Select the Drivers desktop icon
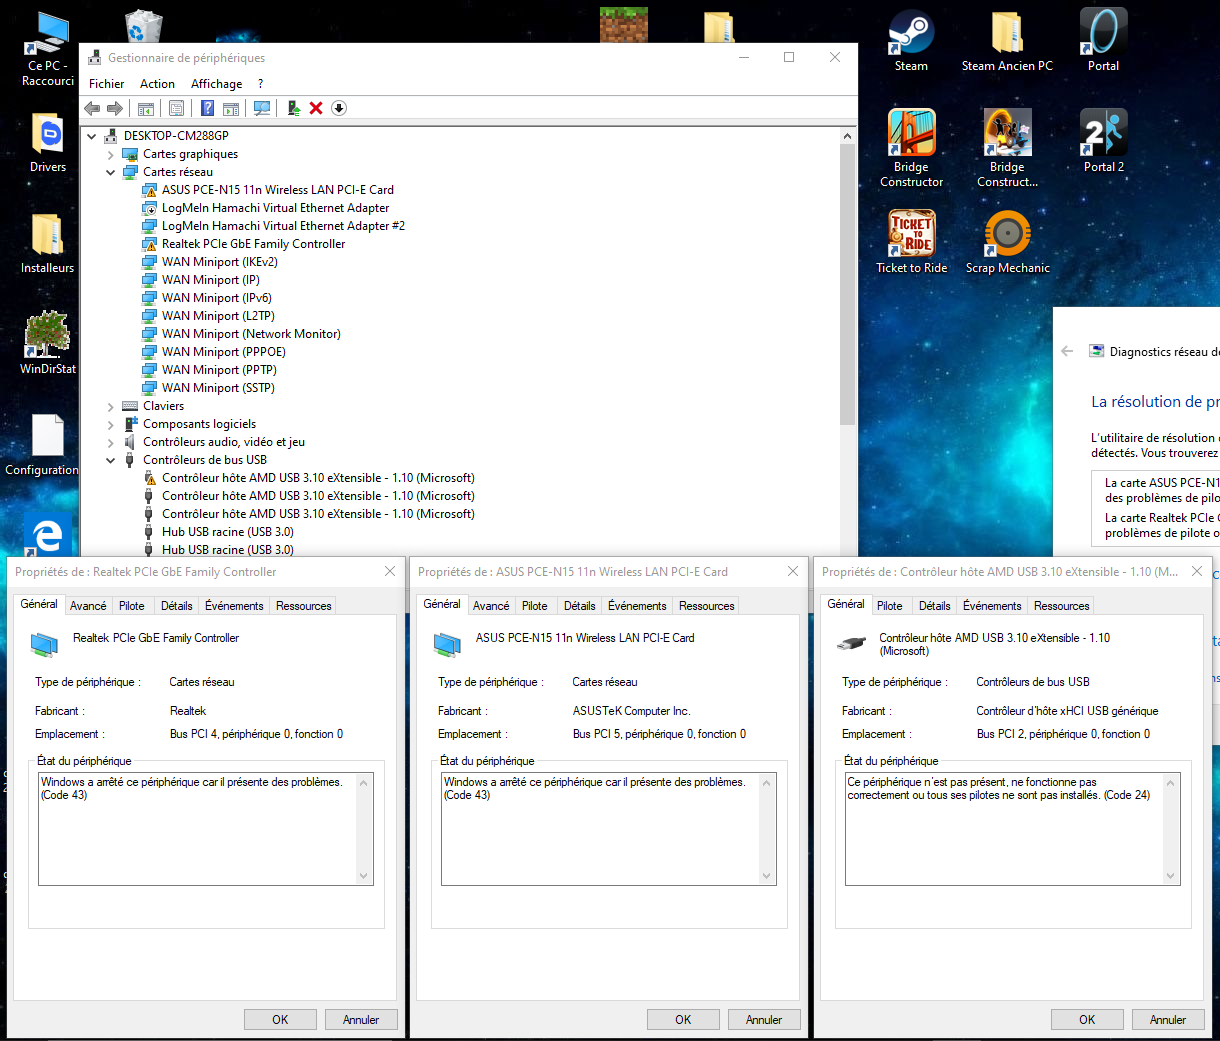Viewport: 1220px width, 1041px height. pyautogui.click(x=47, y=142)
